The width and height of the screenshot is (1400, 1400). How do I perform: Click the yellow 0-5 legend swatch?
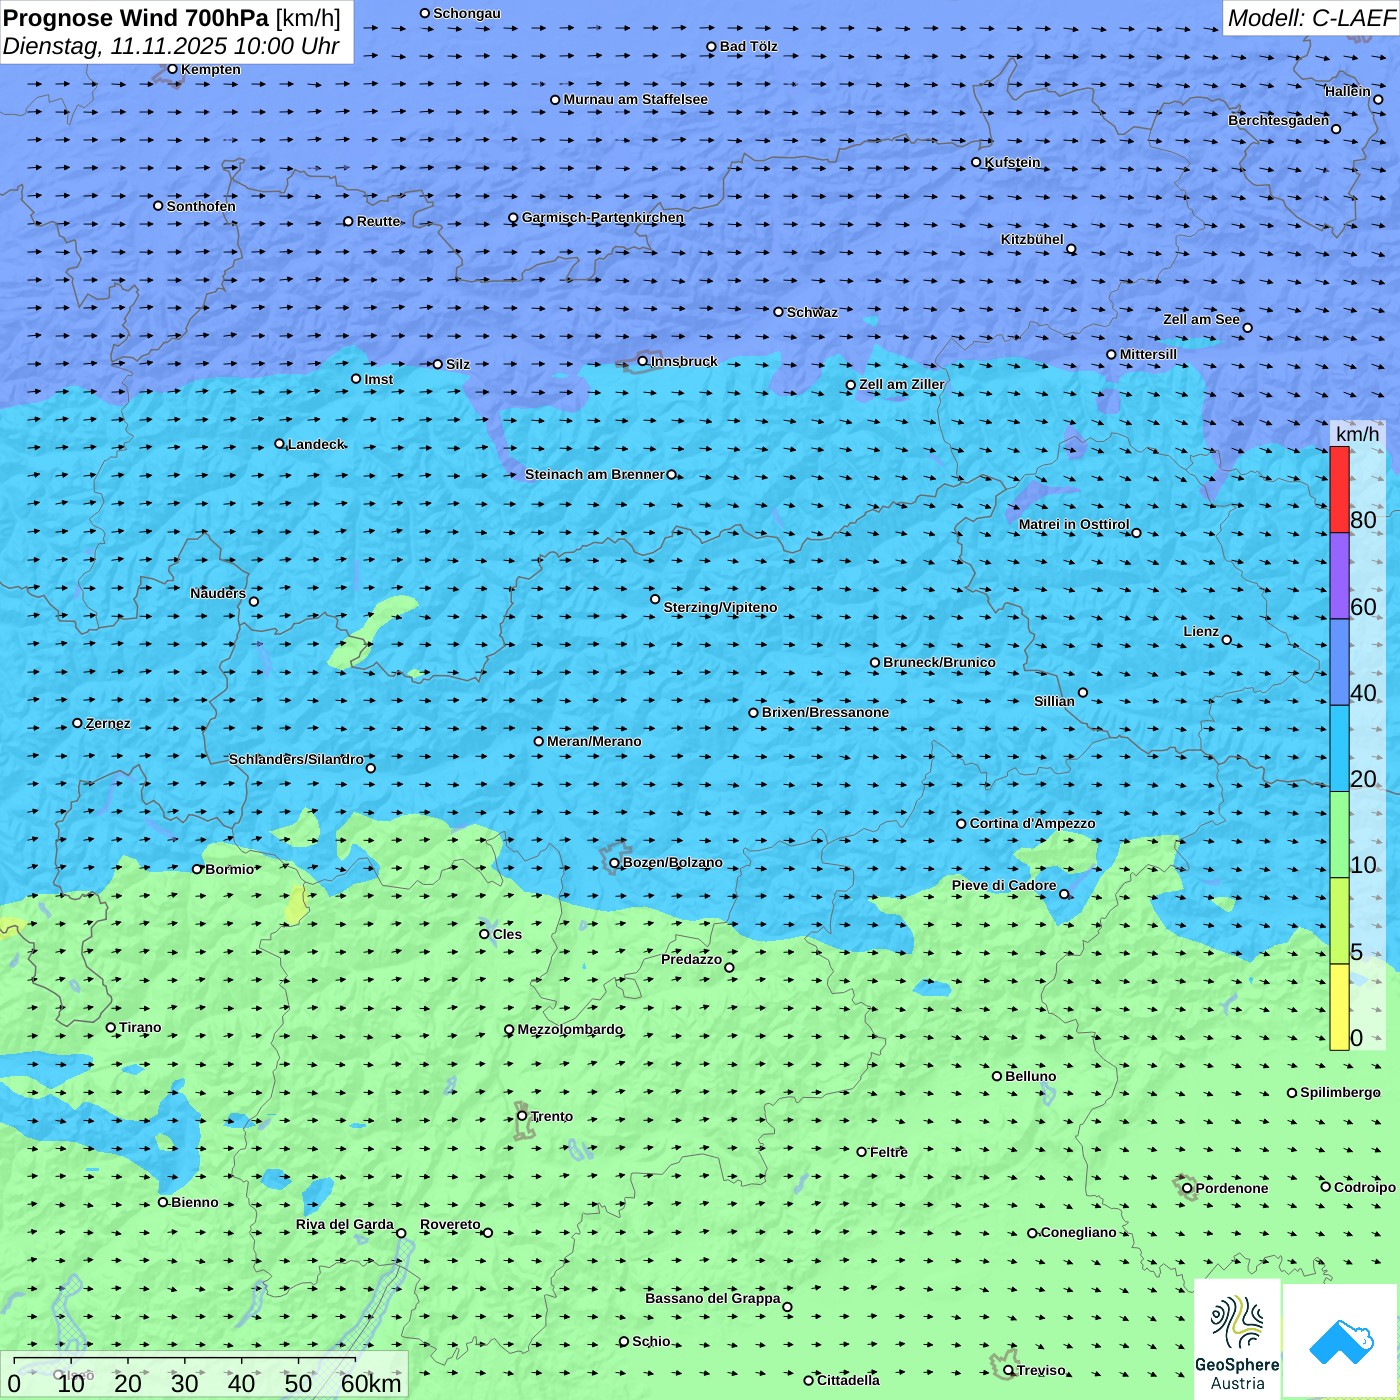coord(1339,1007)
